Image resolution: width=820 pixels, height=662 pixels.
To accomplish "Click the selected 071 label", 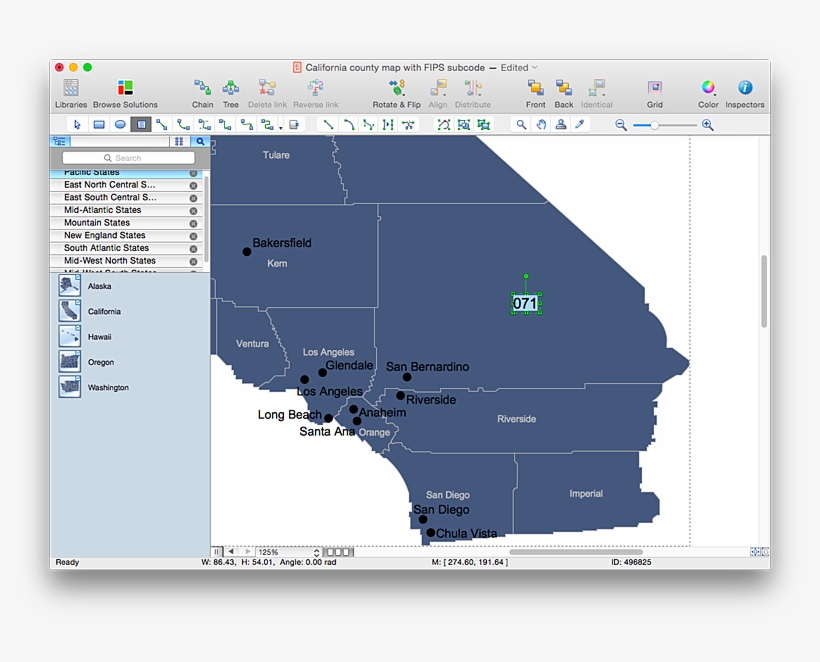I will pyautogui.click(x=525, y=303).
